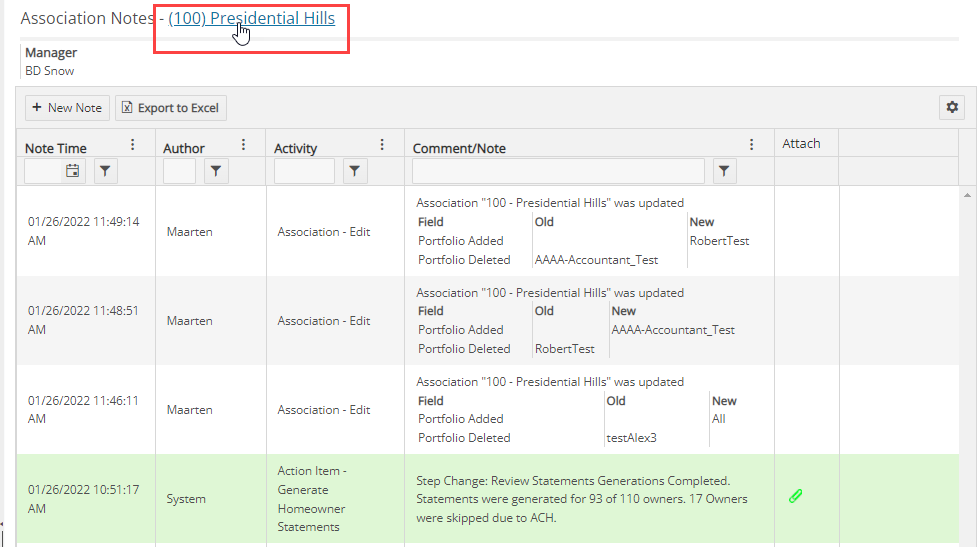This screenshot has width=977, height=547.
Task: Click the Activity filter funnel icon
Action: 355,171
